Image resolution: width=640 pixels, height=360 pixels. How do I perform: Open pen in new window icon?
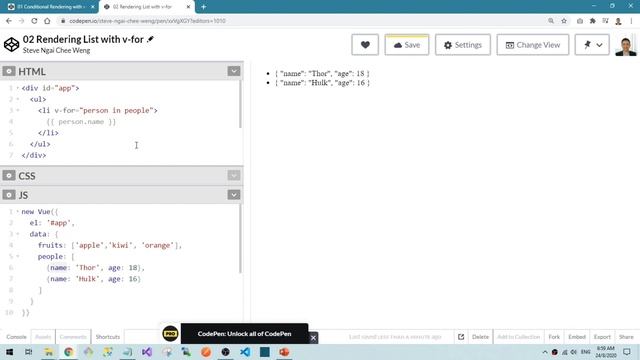click(461, 337)
